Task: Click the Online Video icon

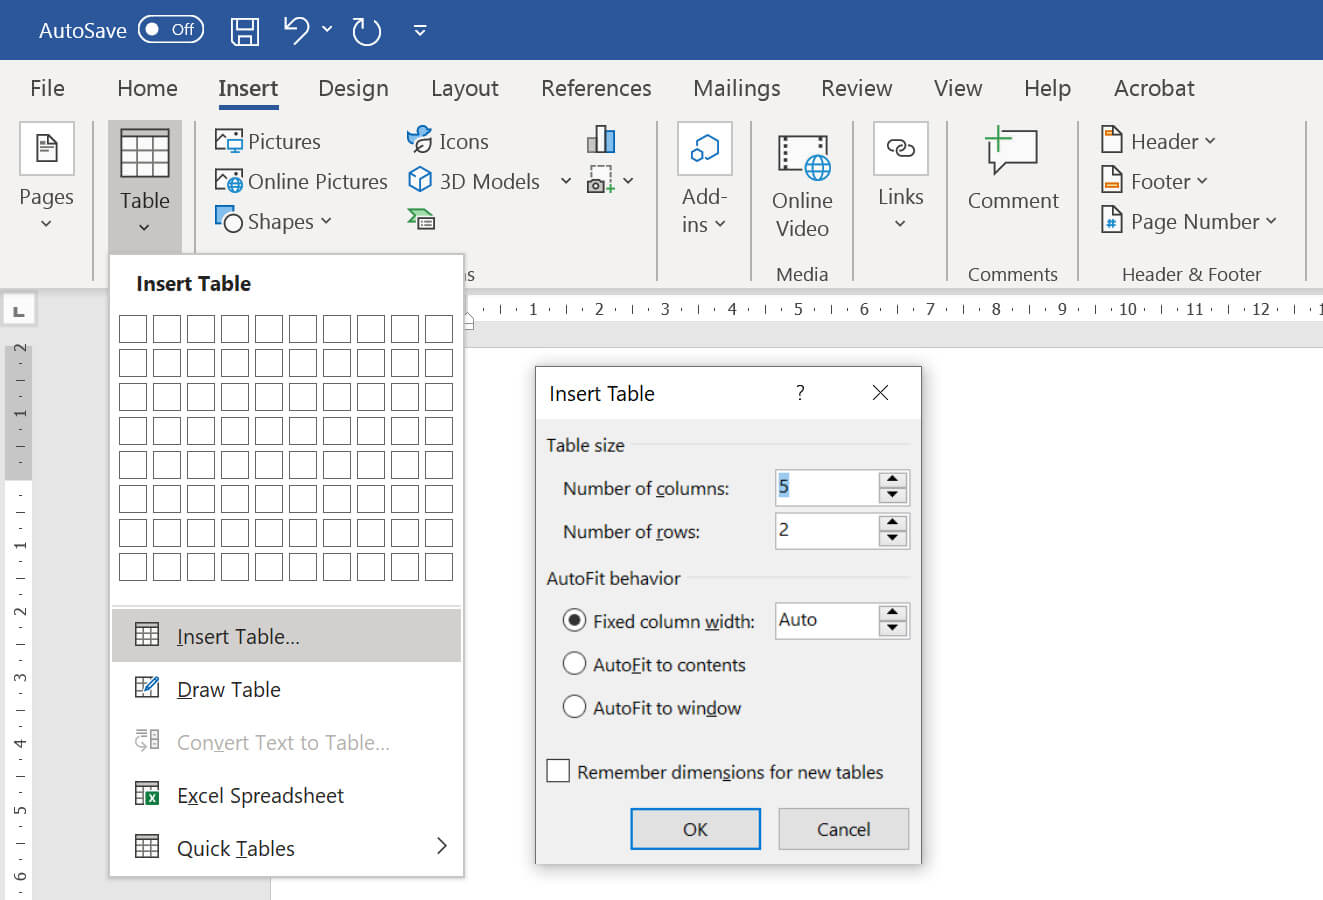Action: coord(803,158)
